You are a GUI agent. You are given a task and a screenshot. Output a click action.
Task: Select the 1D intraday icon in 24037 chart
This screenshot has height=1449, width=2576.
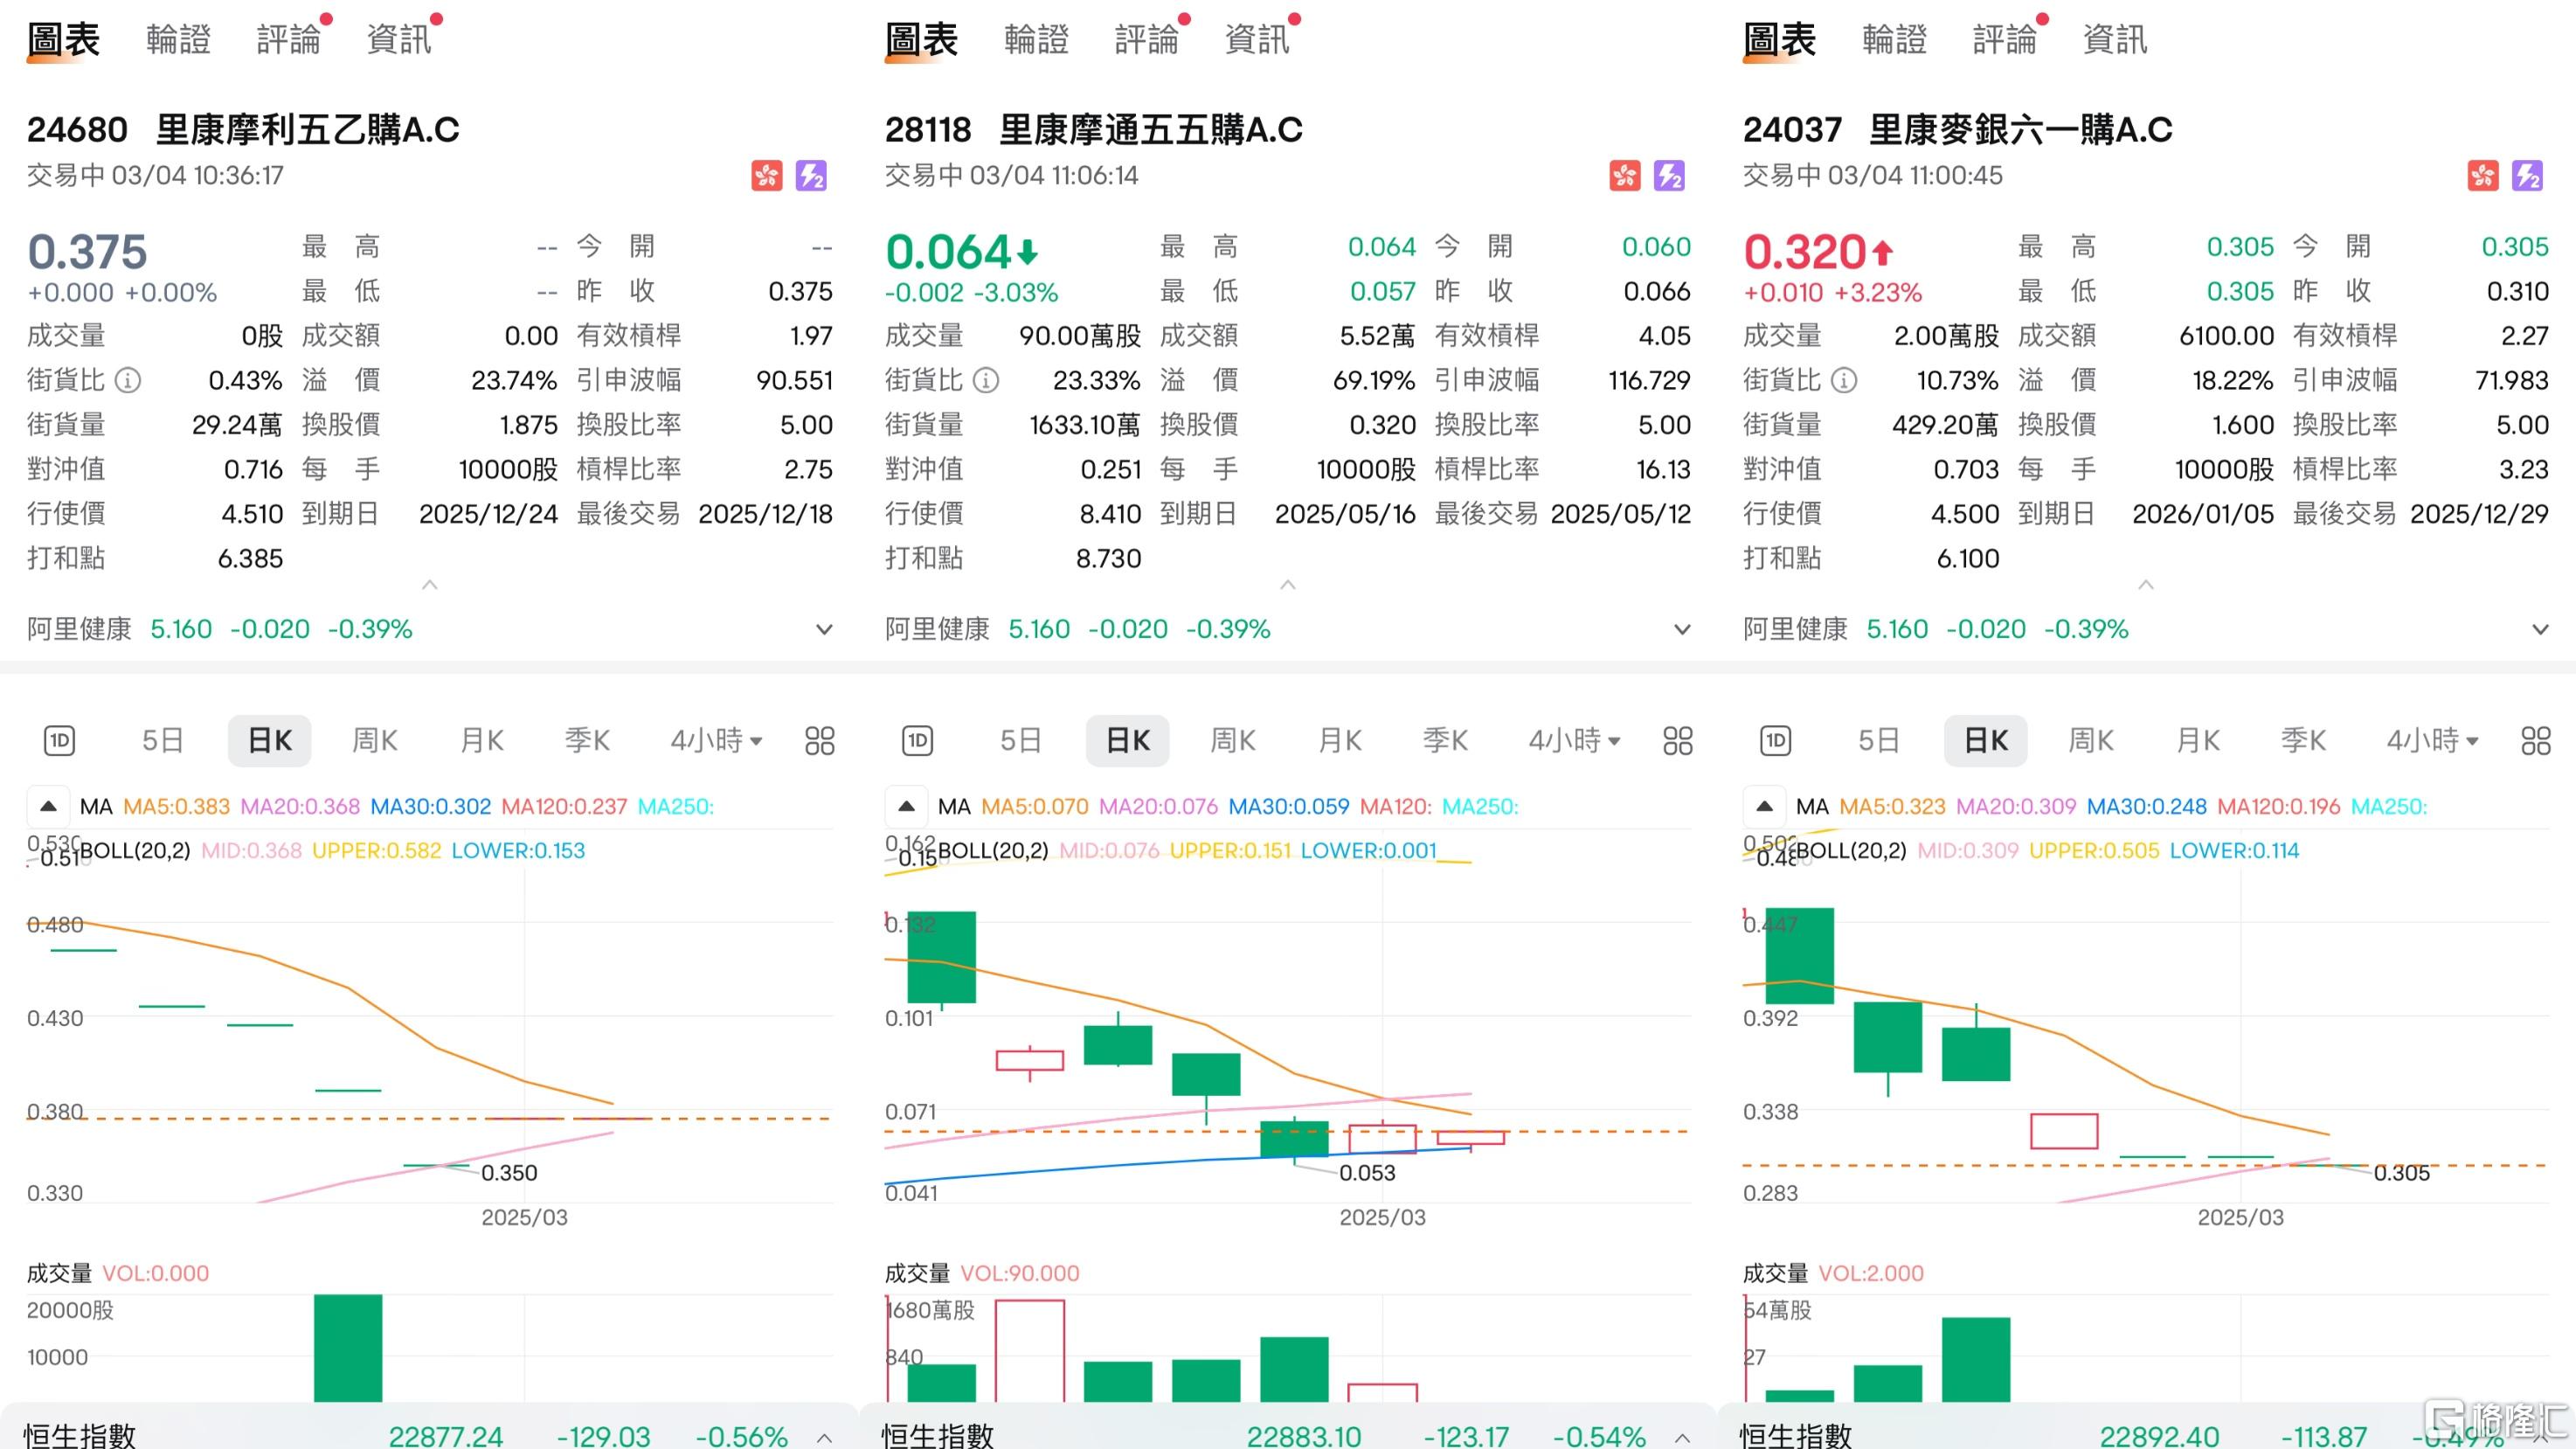pyautogui.click(x=1776, y=741)
